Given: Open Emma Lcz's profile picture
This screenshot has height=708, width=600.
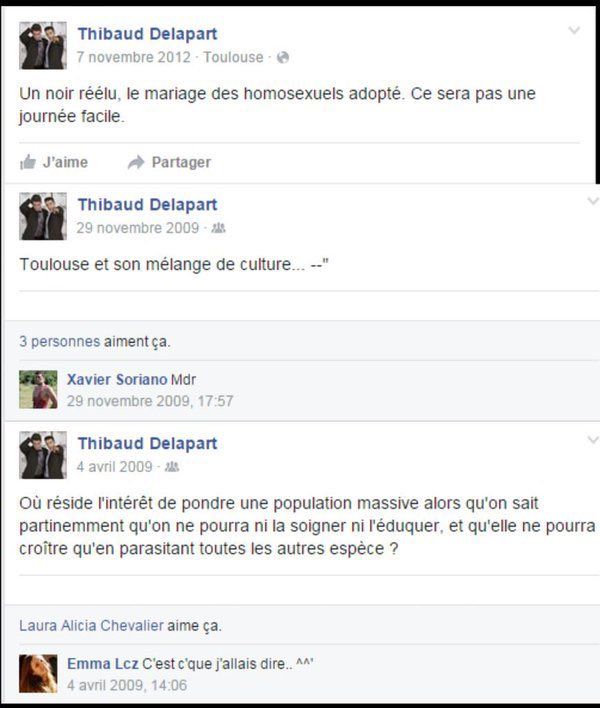Looking at the screenshot, I should 38,674.
